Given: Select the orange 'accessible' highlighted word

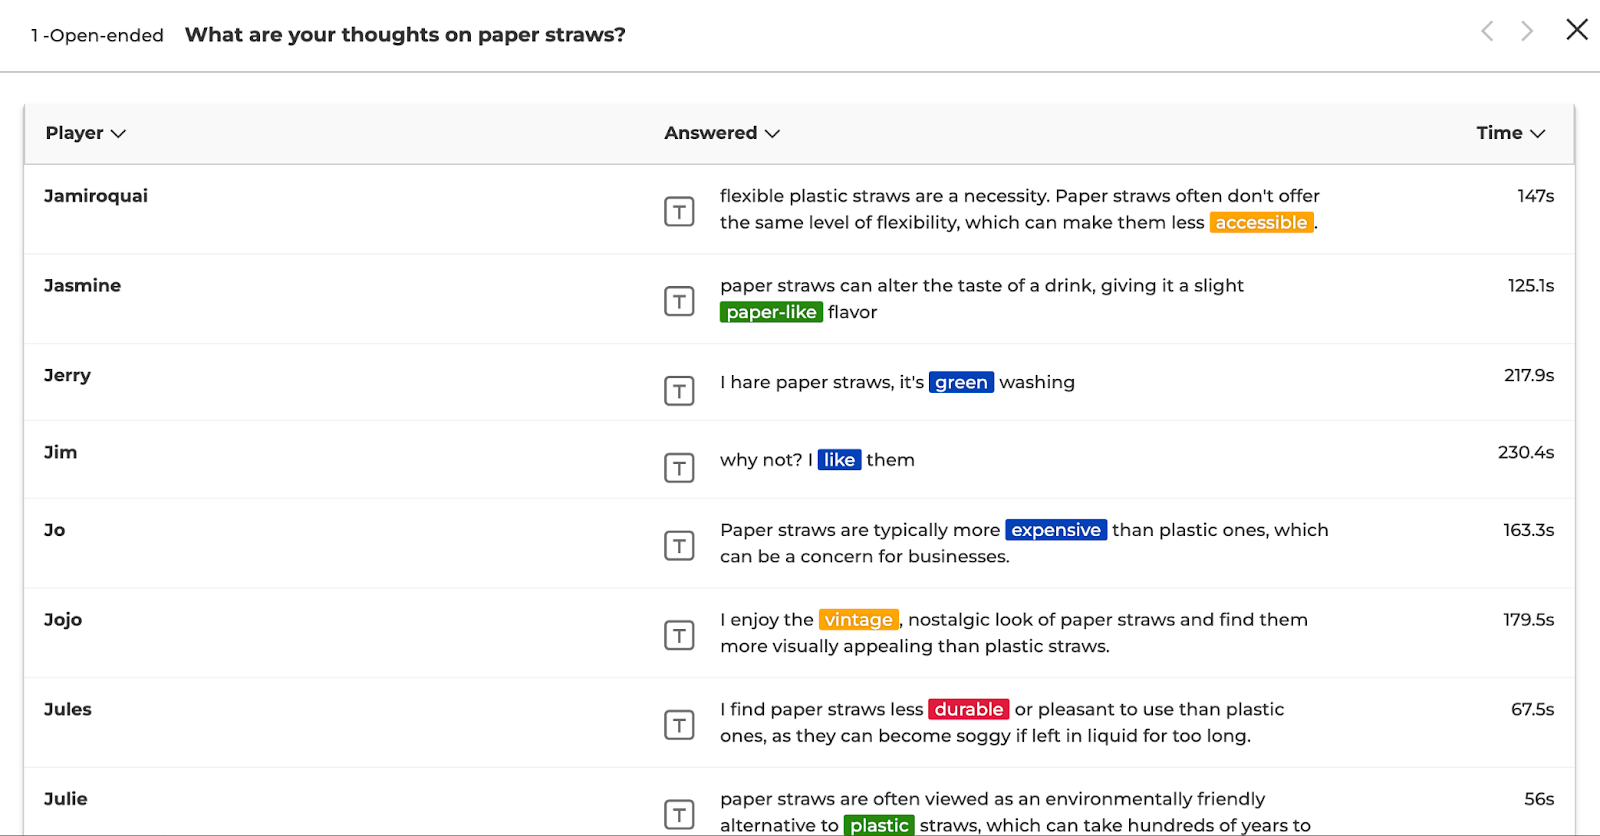Looking at the screenshot, I should [1261, 223].
